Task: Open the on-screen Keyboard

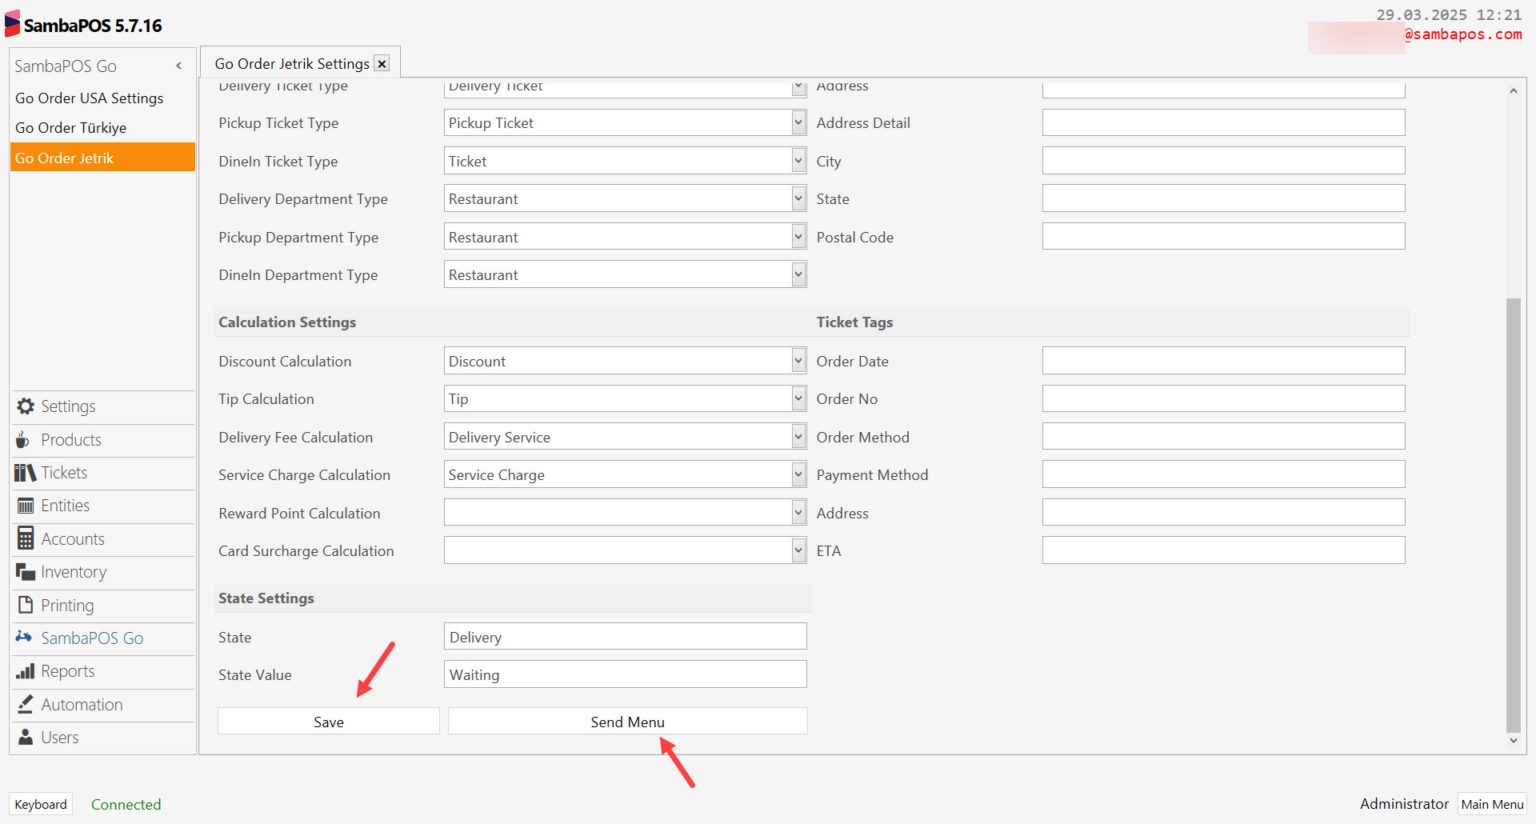Action: pos(40,803)
